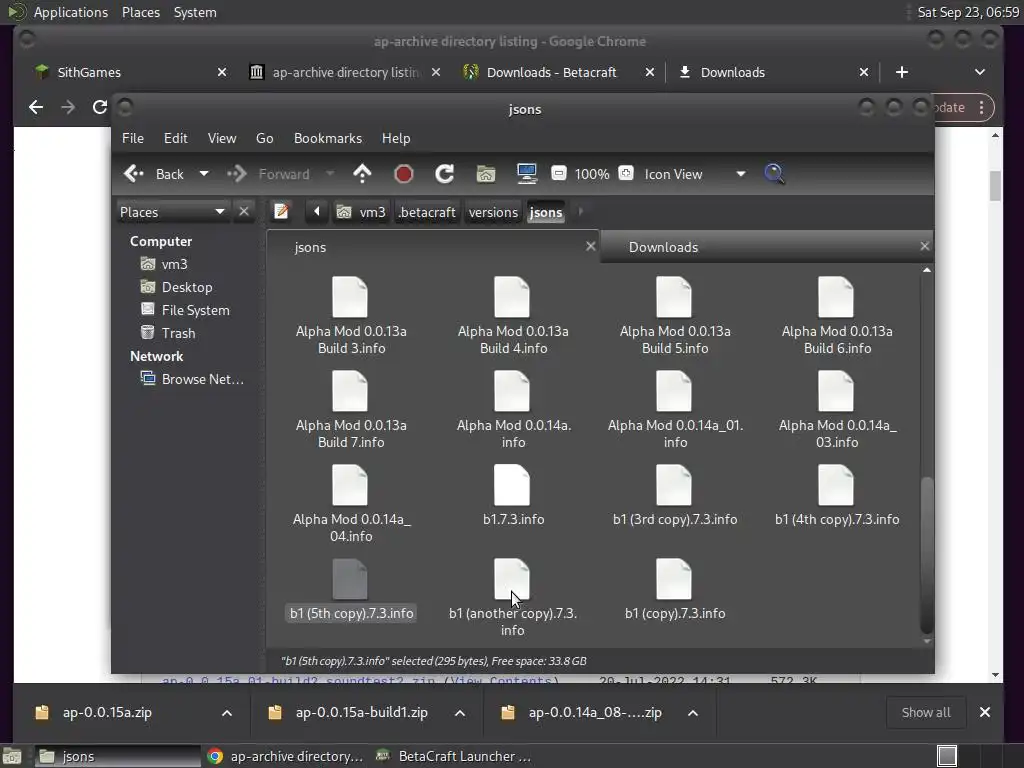Open Browse Network in the sidebar
Screen dimensions: 1024x768
pos(192,379)
